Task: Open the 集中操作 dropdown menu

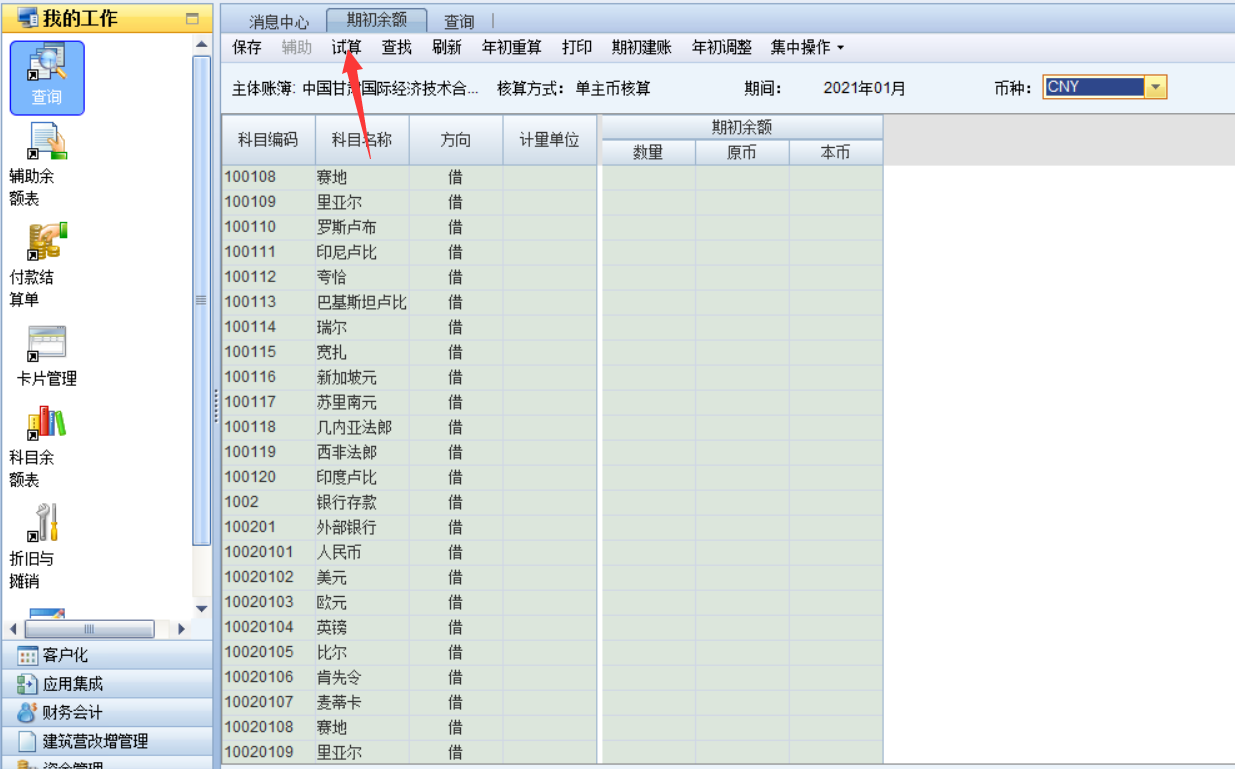Action: (x=807, y=48)
